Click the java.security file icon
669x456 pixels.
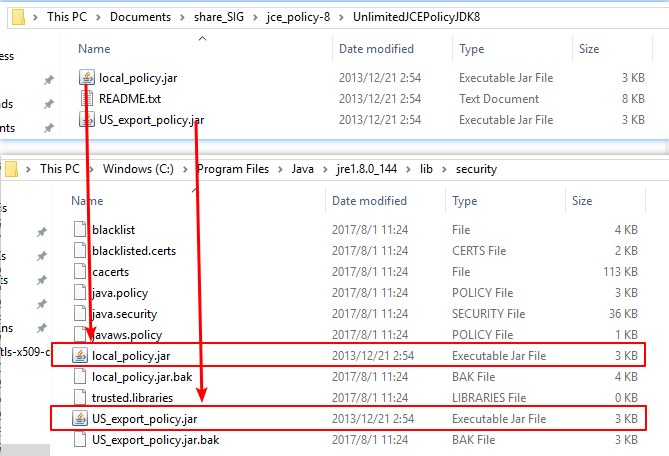(80, 314)
